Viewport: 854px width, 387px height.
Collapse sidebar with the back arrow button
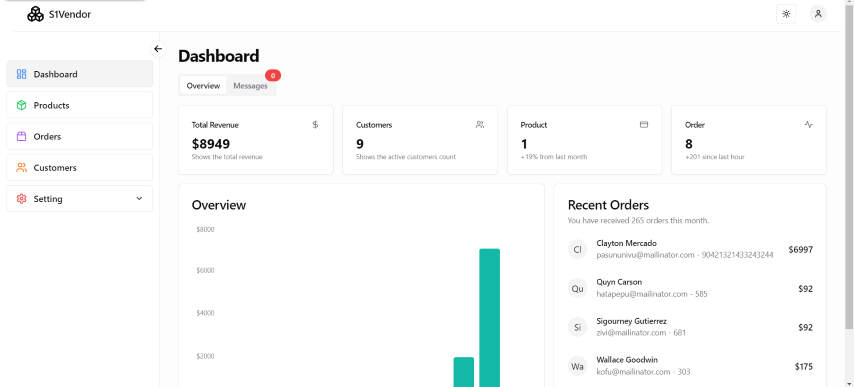point(158,49)
